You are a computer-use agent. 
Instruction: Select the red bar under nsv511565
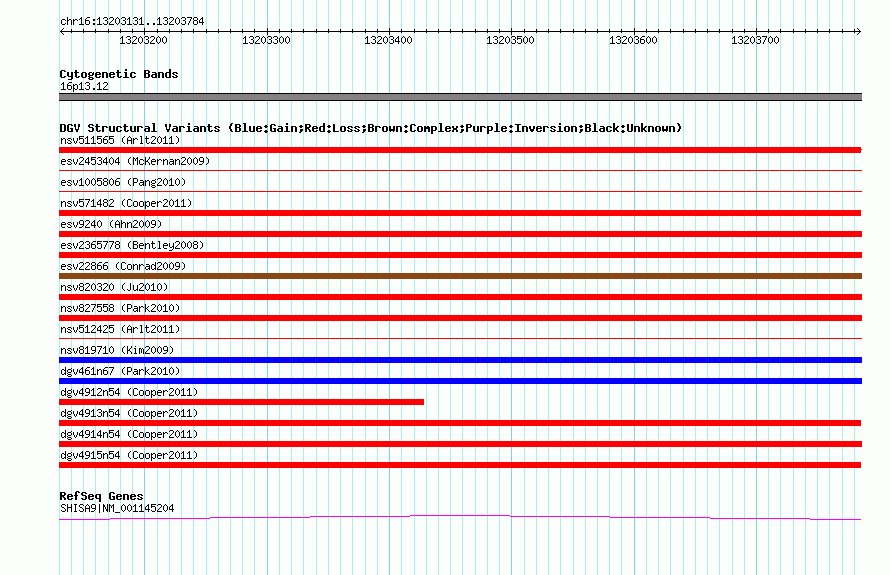tap(460, 150)
